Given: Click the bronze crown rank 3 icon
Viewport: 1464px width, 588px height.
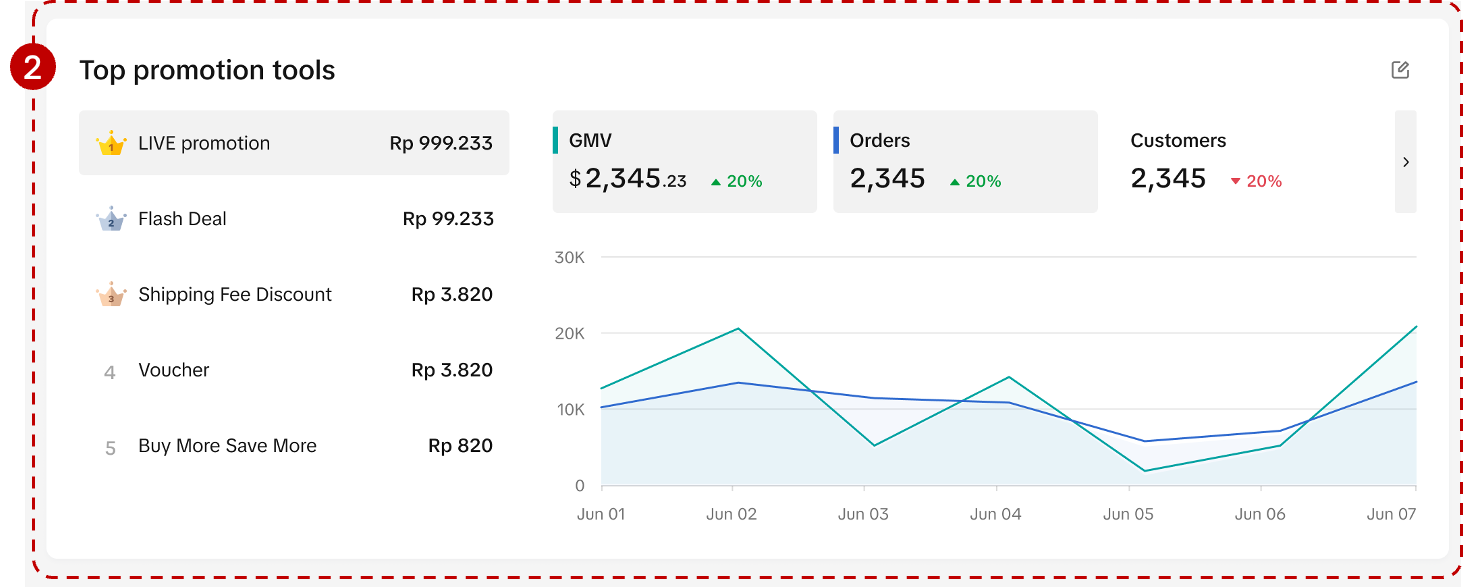Looking at the screenshot, I should click(111, 295).
